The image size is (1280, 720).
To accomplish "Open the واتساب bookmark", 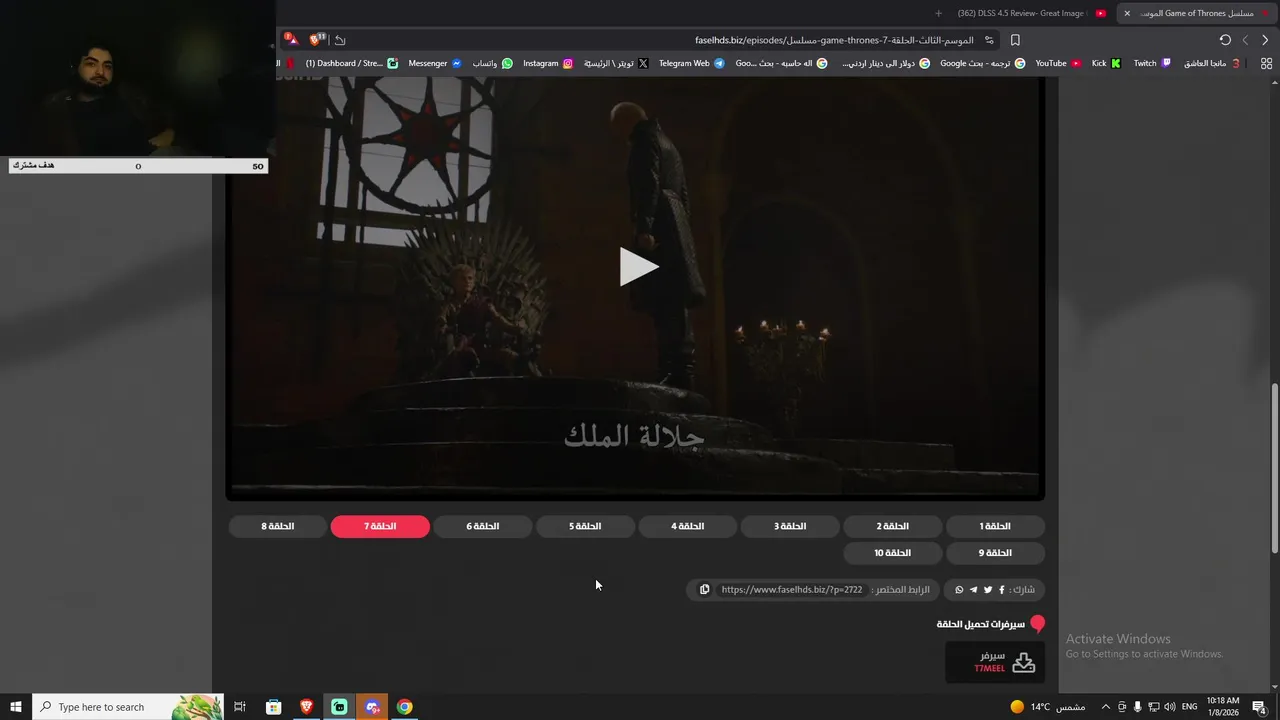I will (492, 63).
